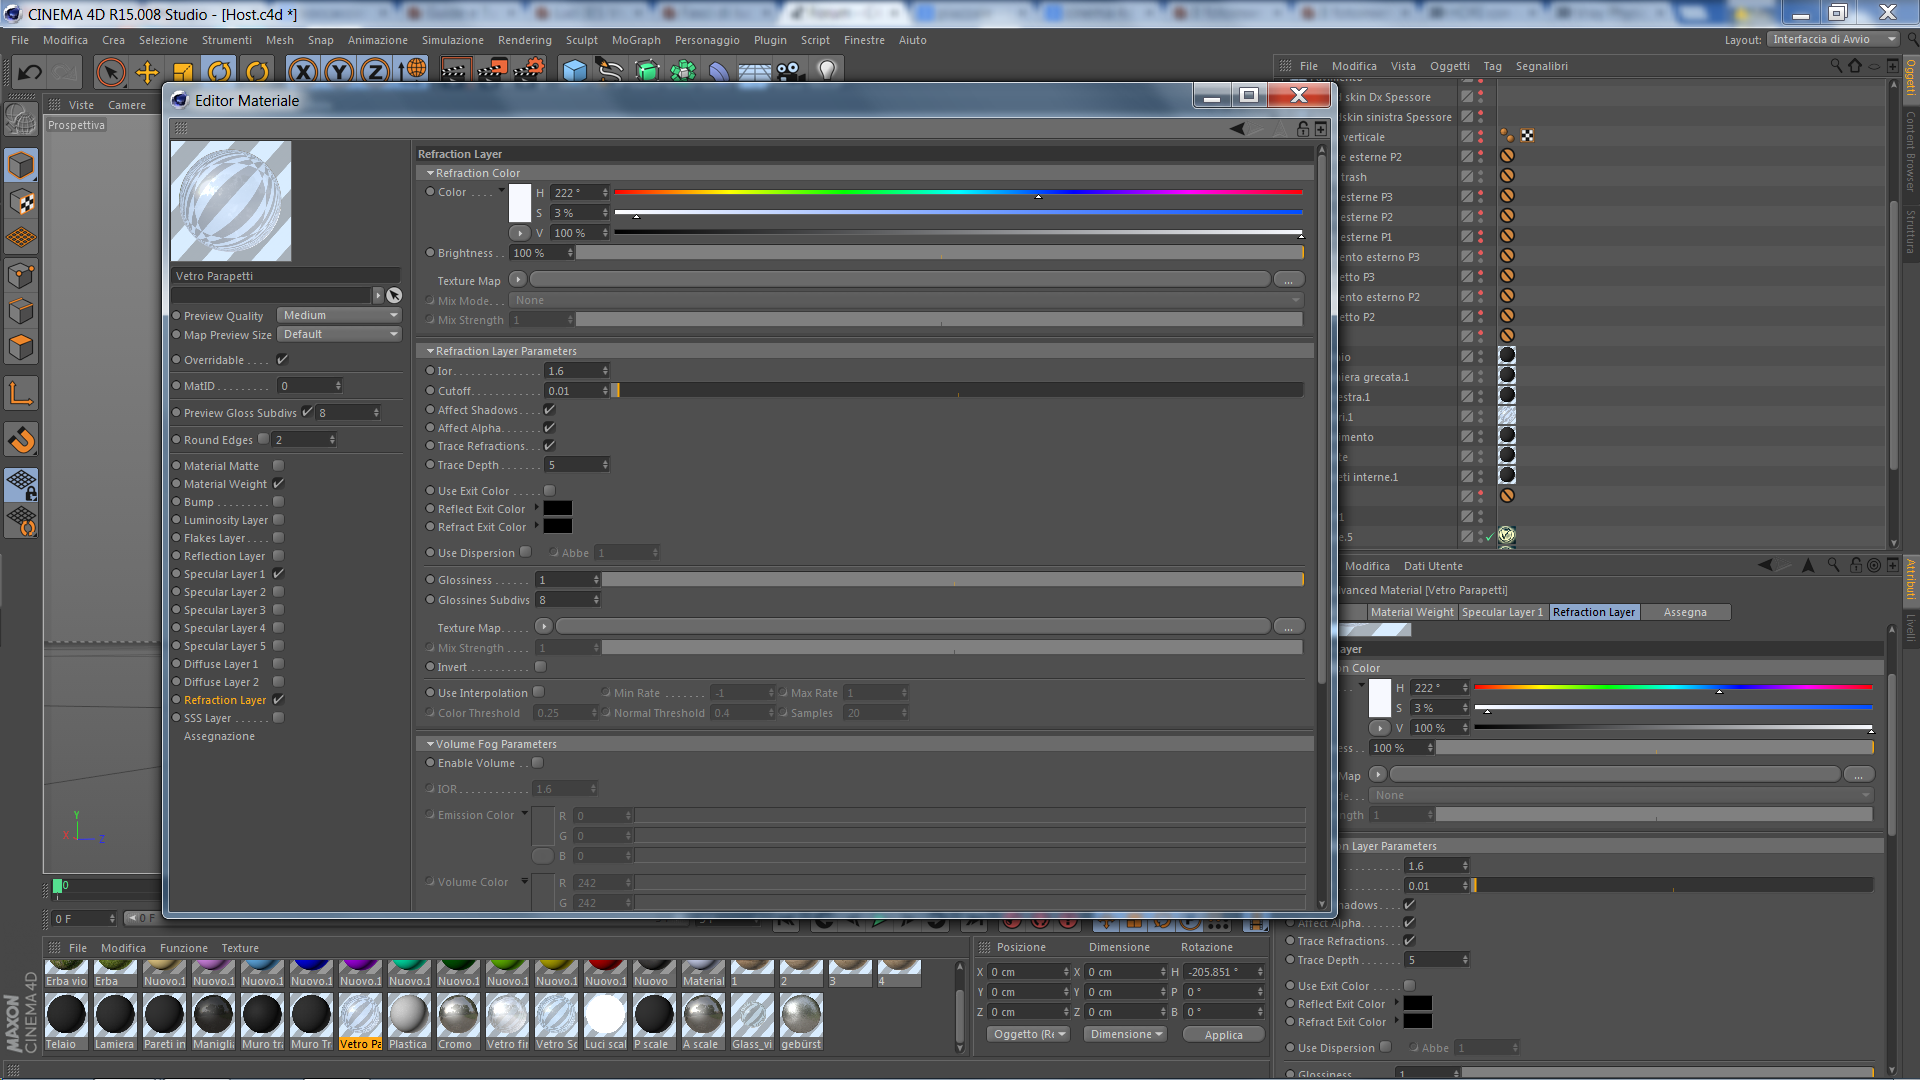Click the Spline pen tool icon
The height and width of the screenshot is (1080, 1920).
click(x=609, y=71)
